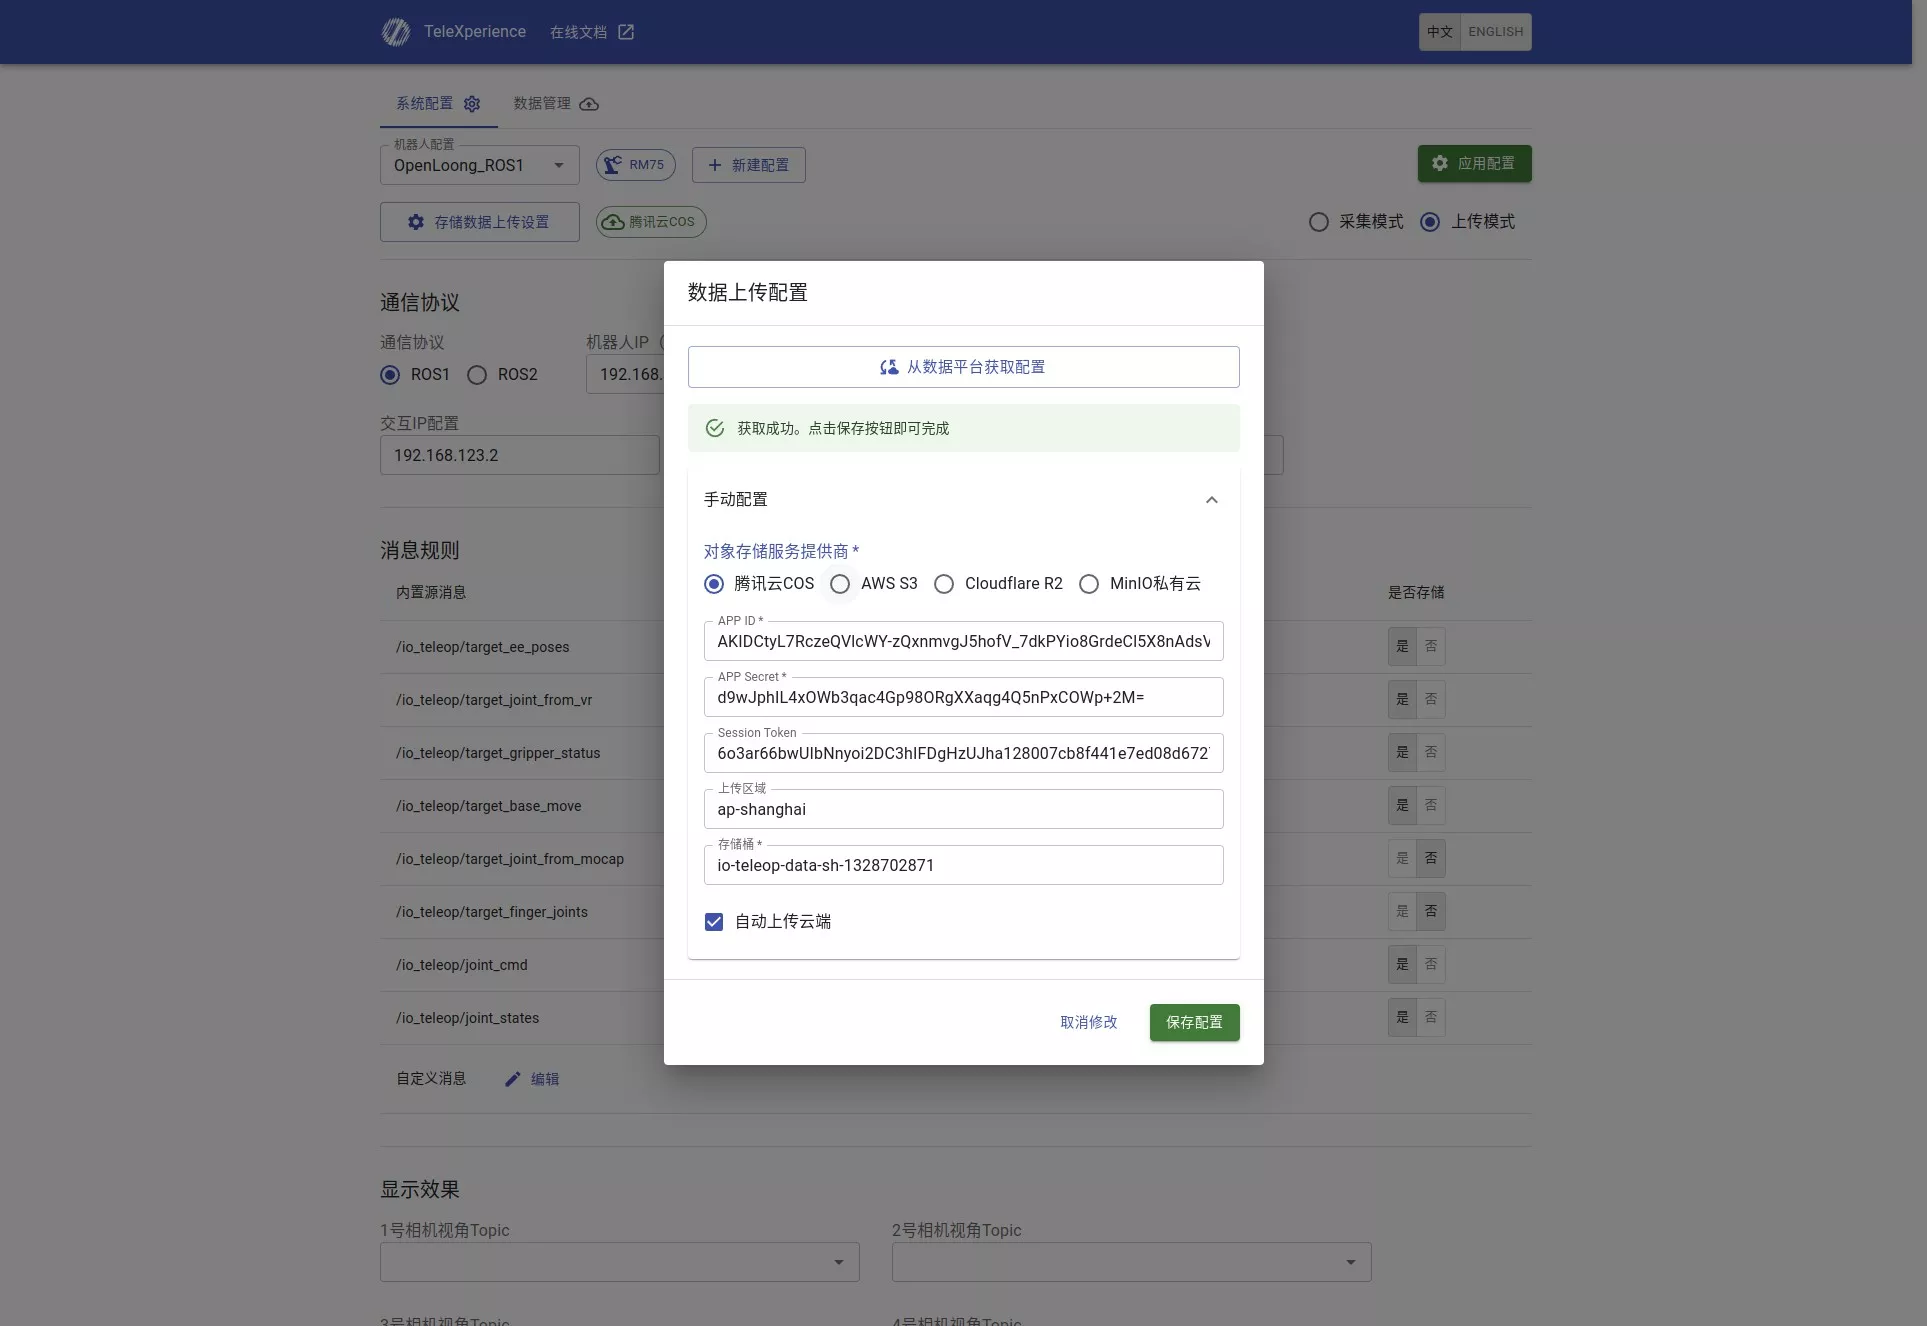Set 是 for /io_teleop/target_joint_from_vr storage
Image resolution: width=1927 pixels, height=1326 pixels.
(x=1402, y=699)
